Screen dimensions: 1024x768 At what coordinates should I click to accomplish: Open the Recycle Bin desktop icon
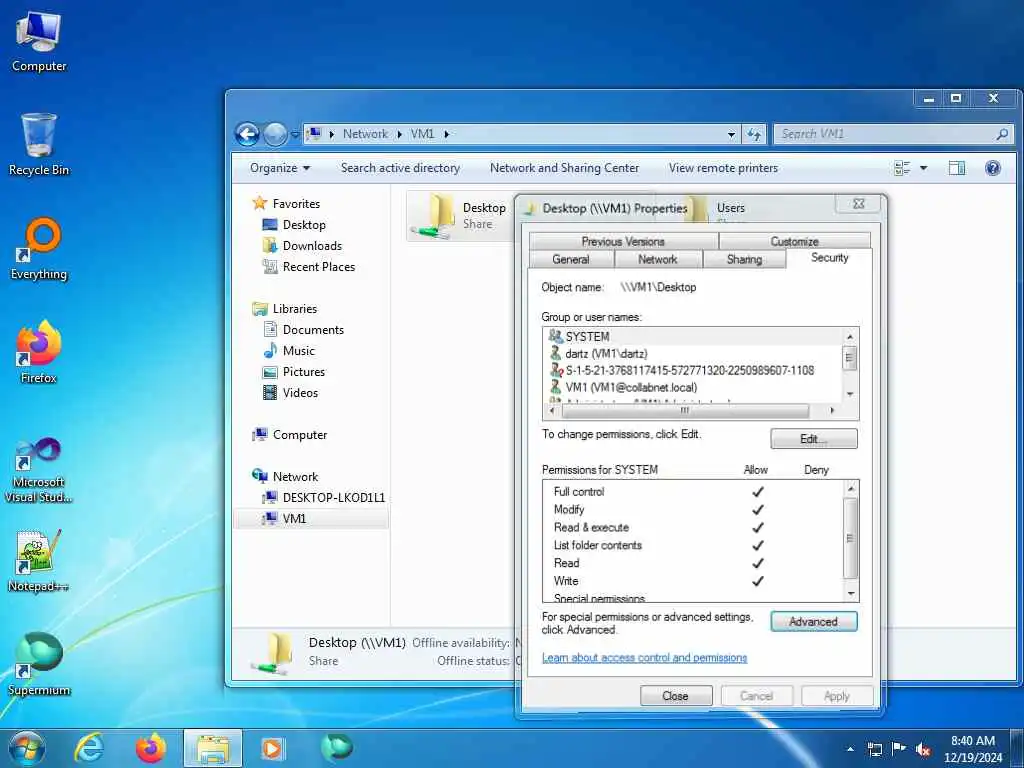tap(39, 145)
